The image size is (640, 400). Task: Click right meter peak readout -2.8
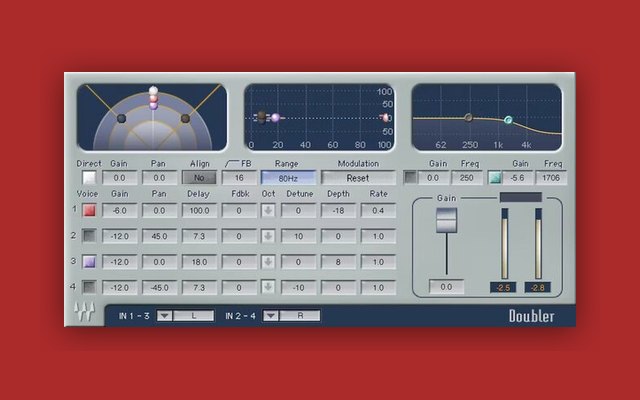tap(538, 288)
